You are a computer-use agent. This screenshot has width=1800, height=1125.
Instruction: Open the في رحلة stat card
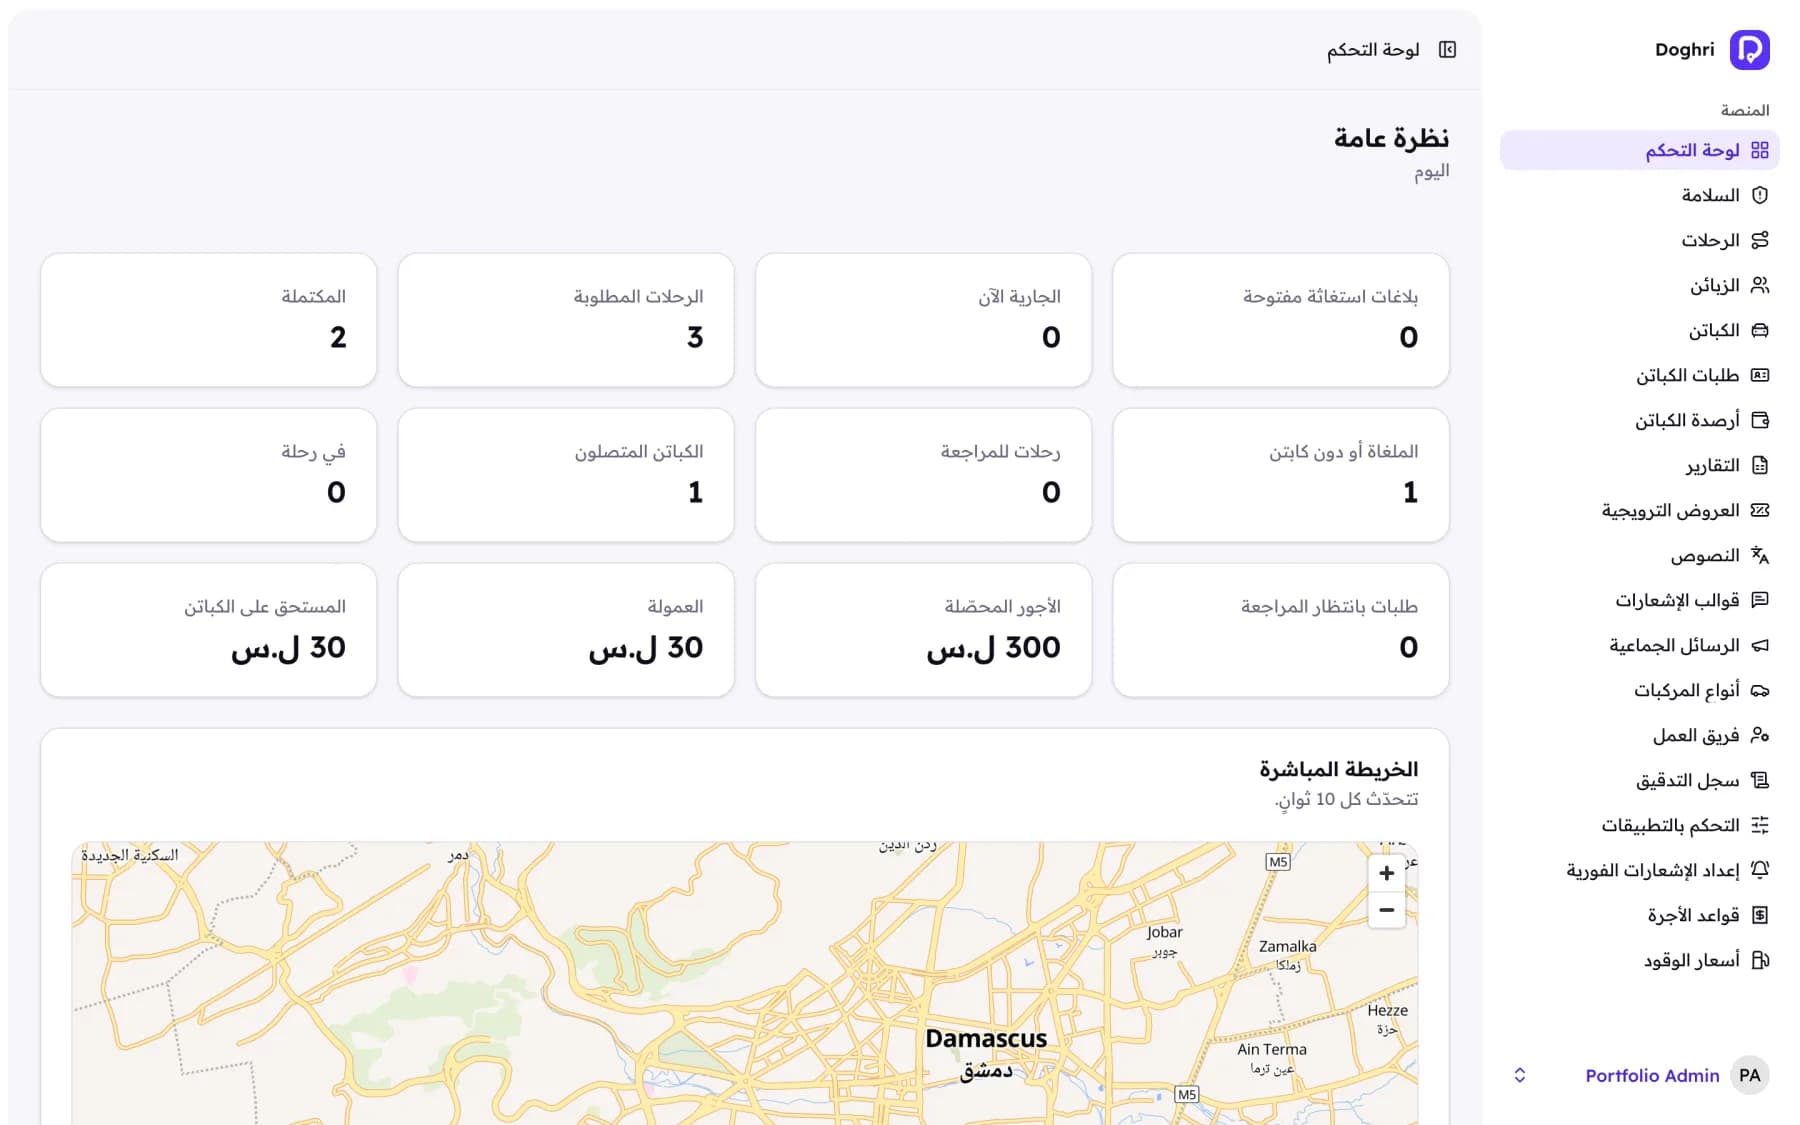click(x=208, y=475)
